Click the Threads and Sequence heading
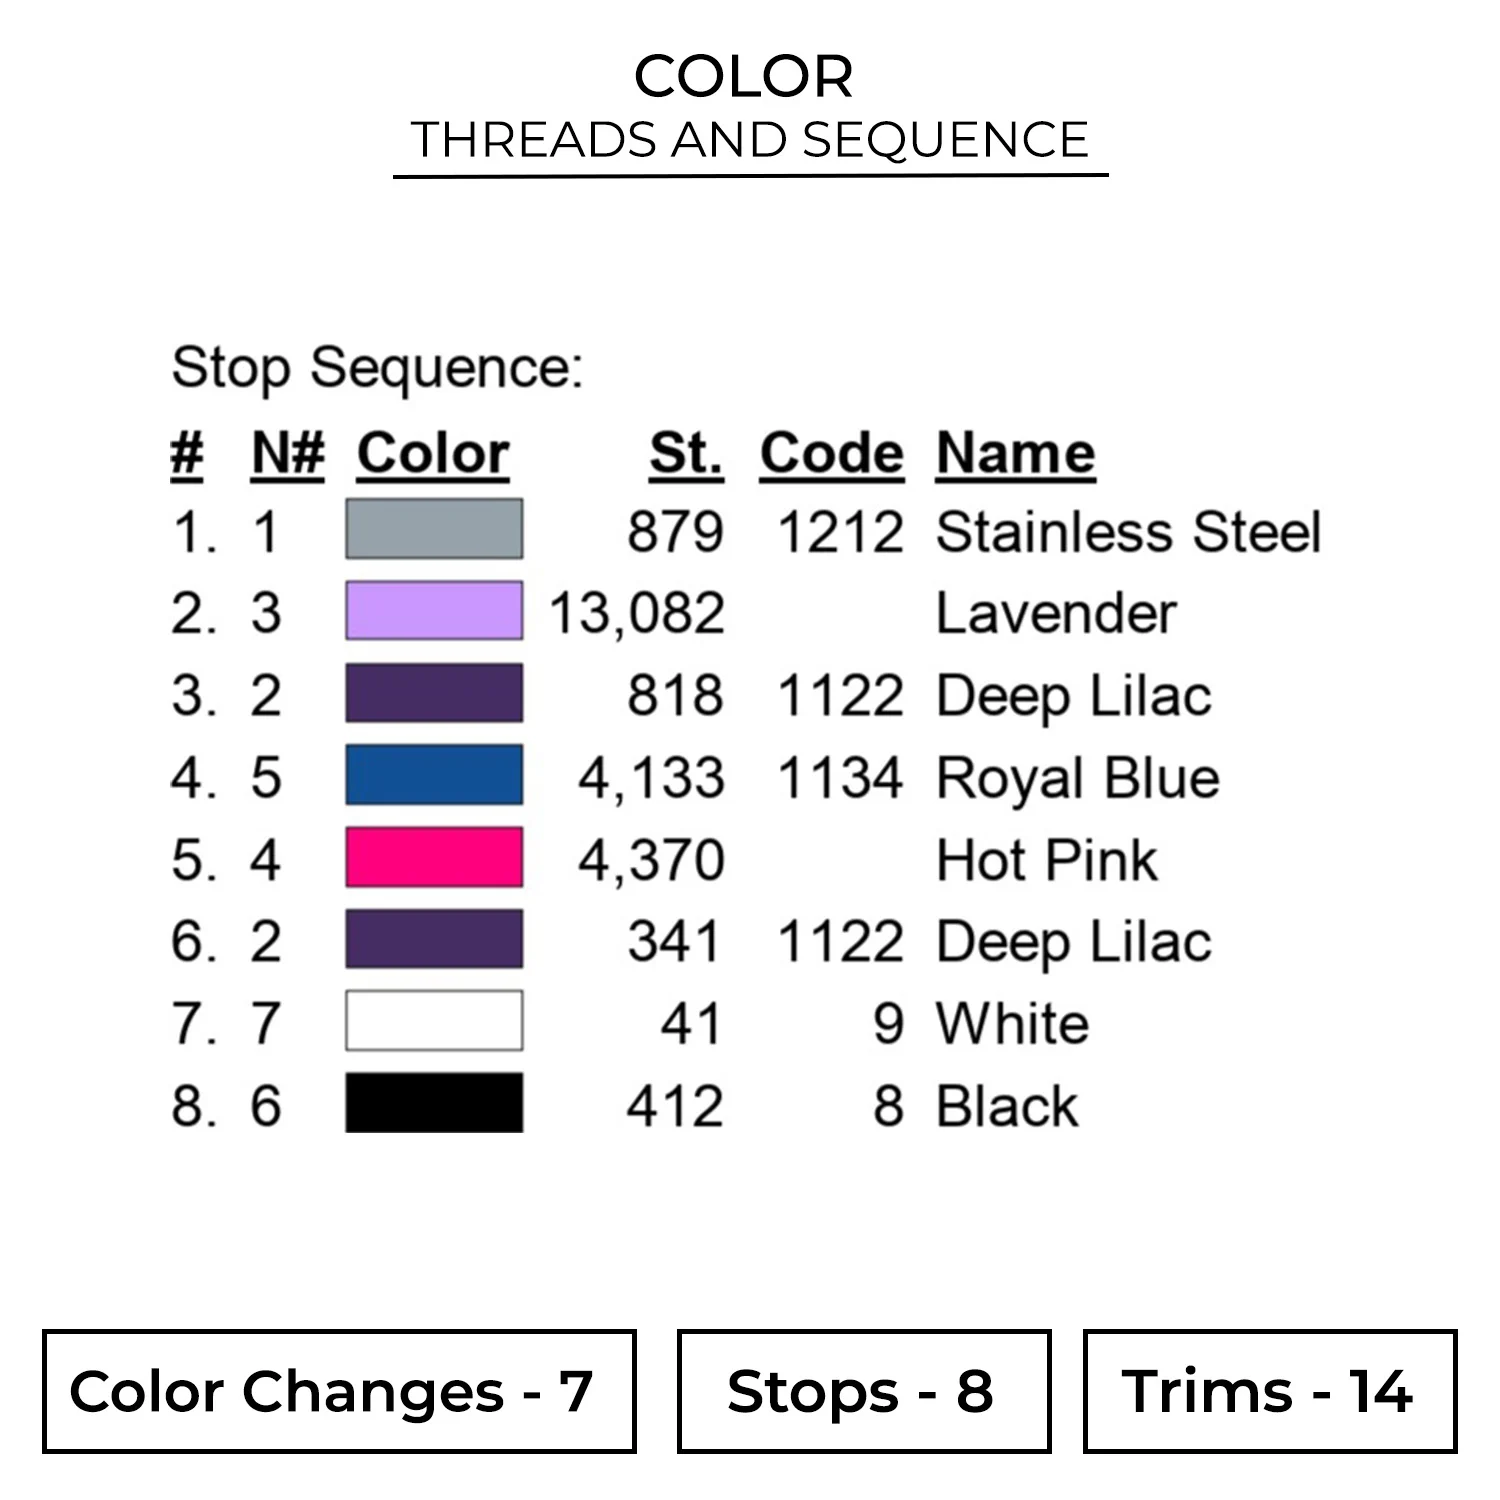Image resolution: width=1500 pixels, height=1500 pixels. [750, 140]
